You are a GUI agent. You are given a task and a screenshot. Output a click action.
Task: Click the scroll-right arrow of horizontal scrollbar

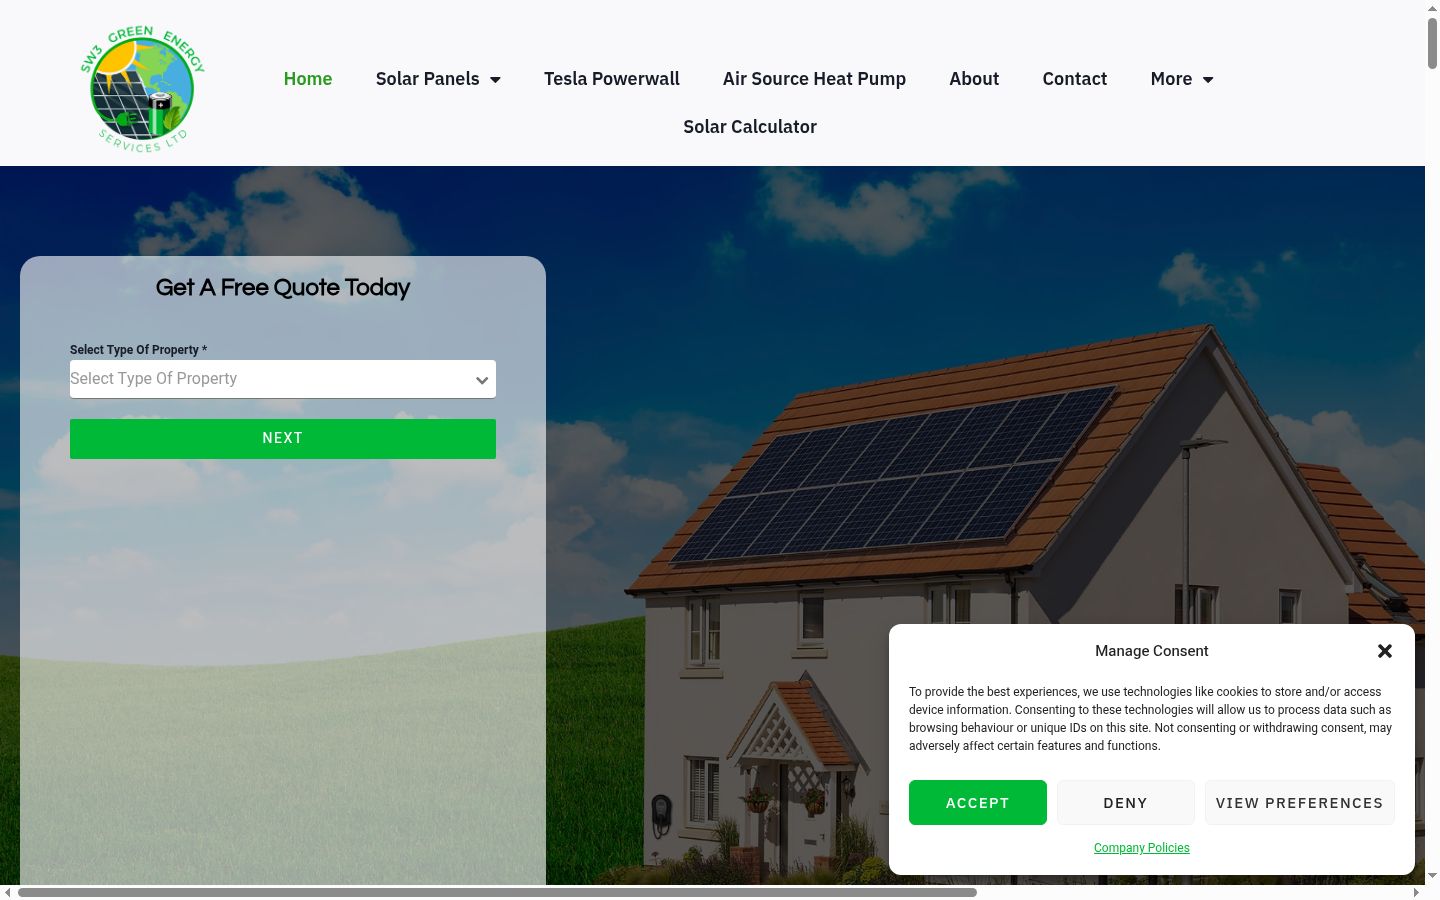(x=1417, y=892)
